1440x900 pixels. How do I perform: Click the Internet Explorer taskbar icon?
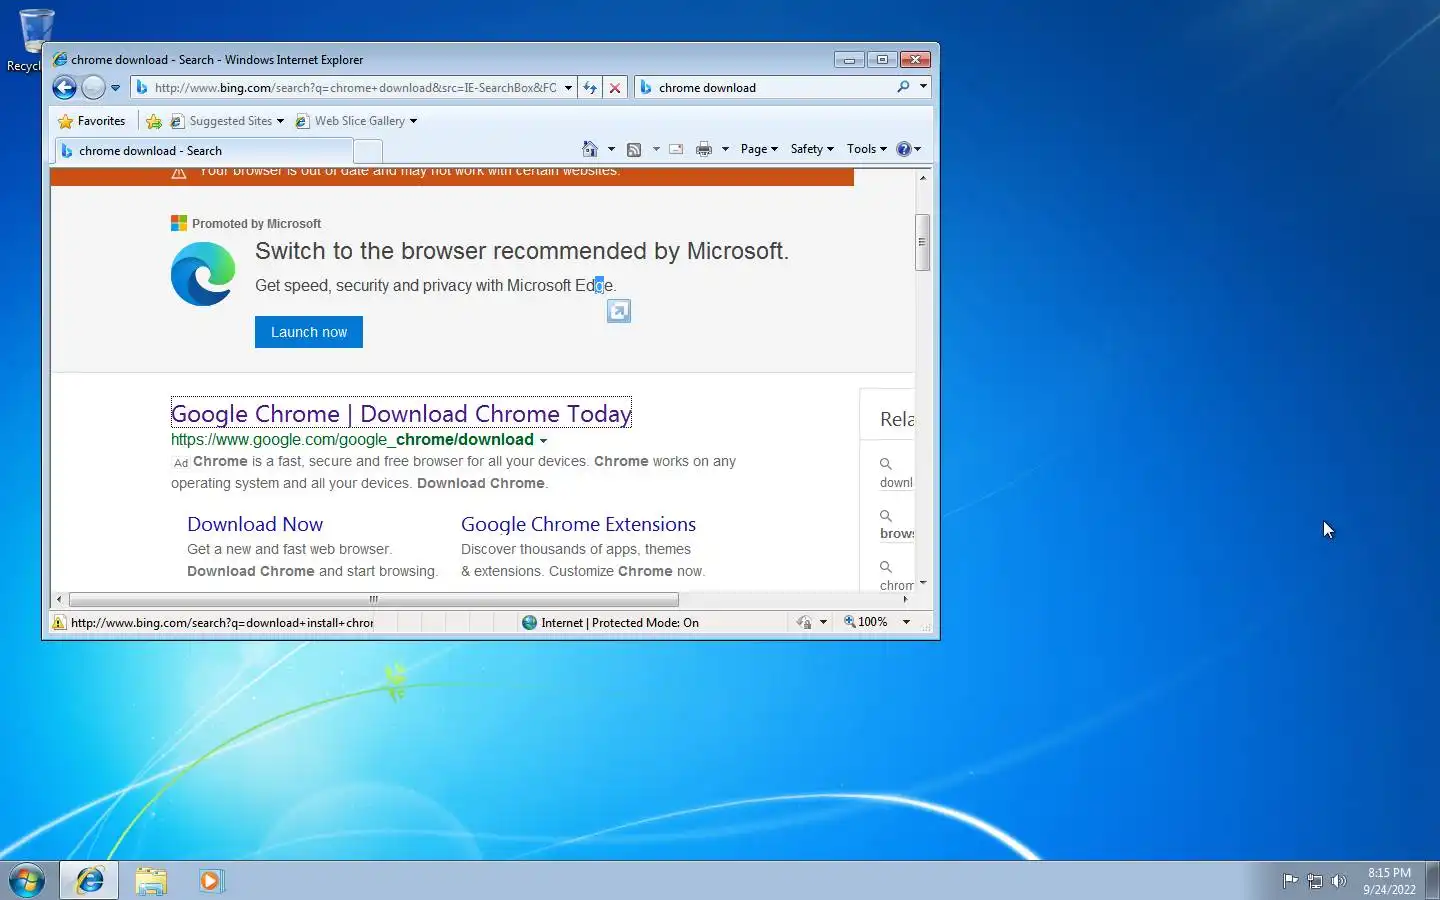pyautogui.click(x=90, y=880)
